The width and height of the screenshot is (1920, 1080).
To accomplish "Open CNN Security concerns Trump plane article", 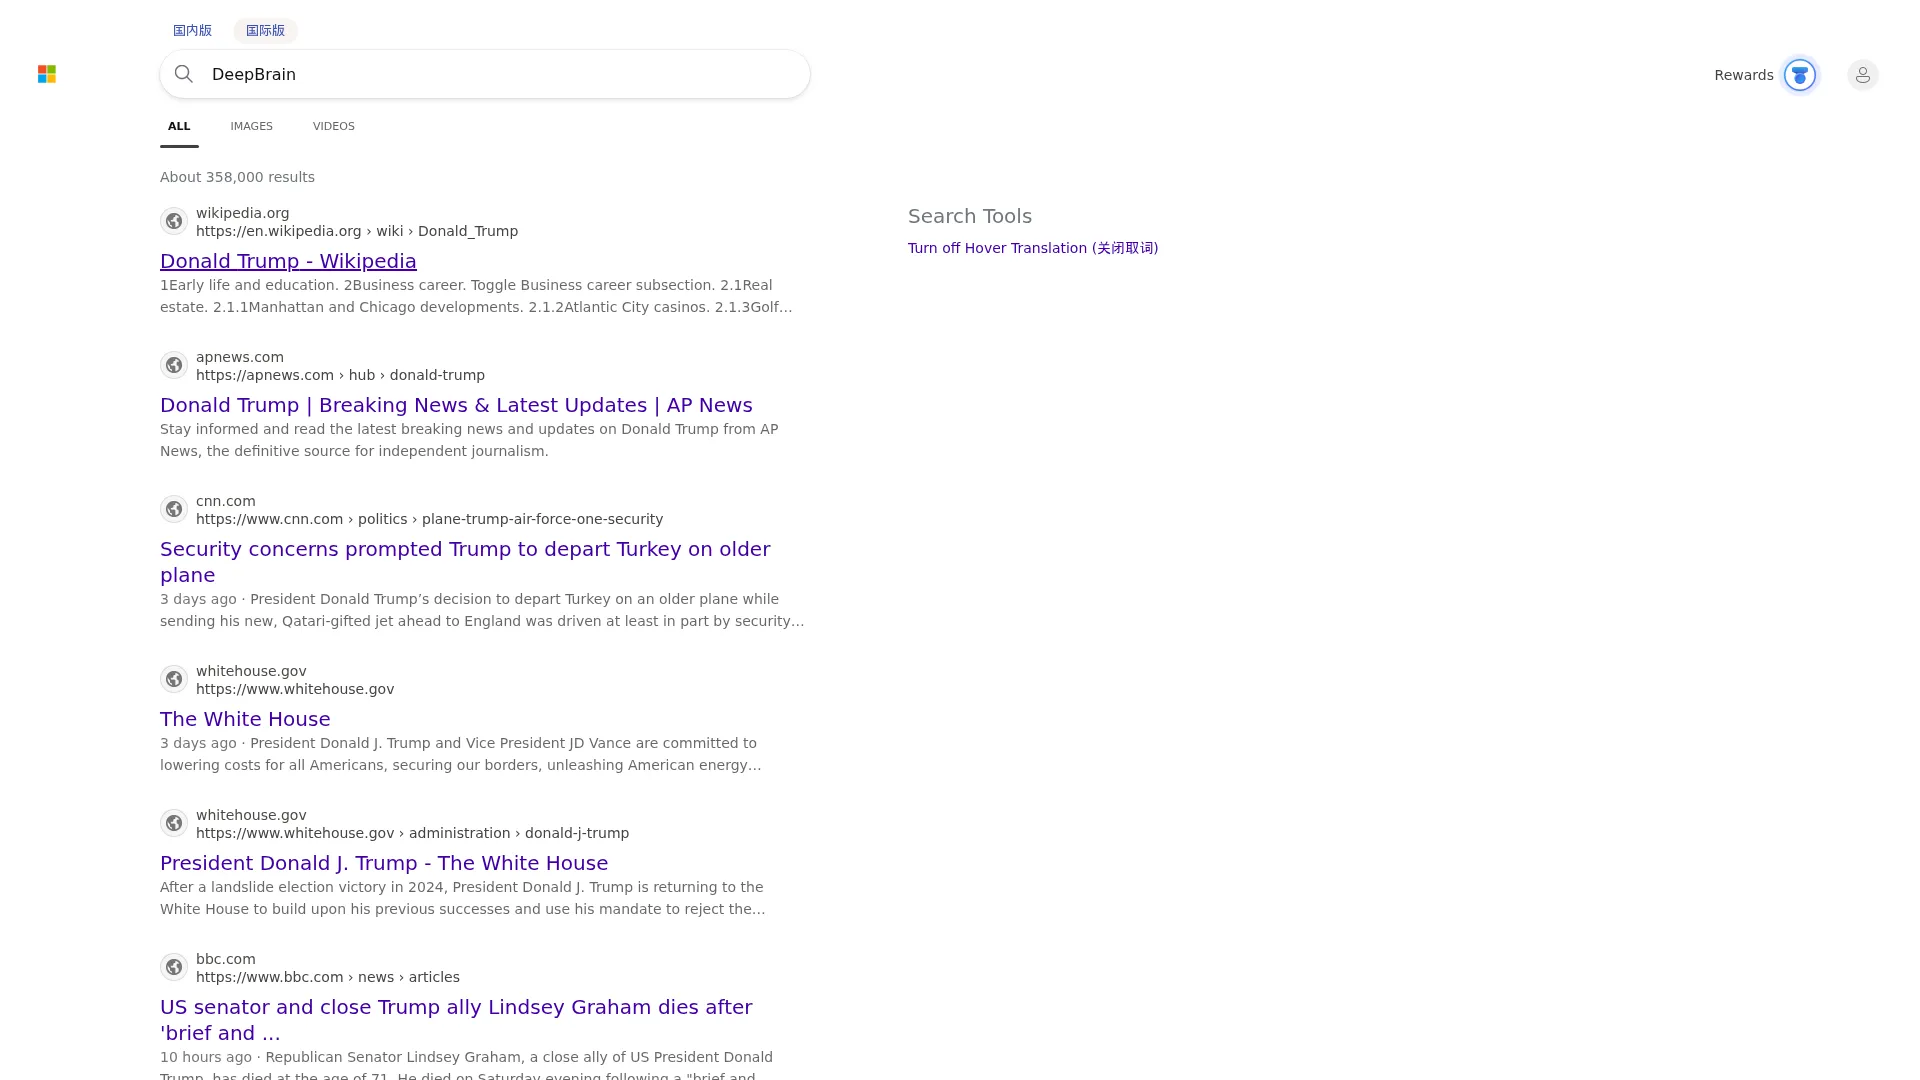I will (x=465, y=562).
